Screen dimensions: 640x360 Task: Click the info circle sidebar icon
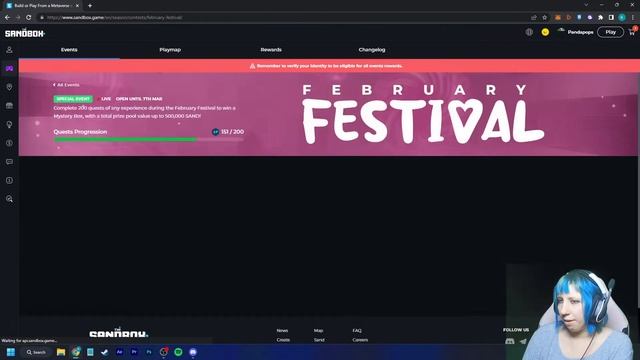(9, 180)
